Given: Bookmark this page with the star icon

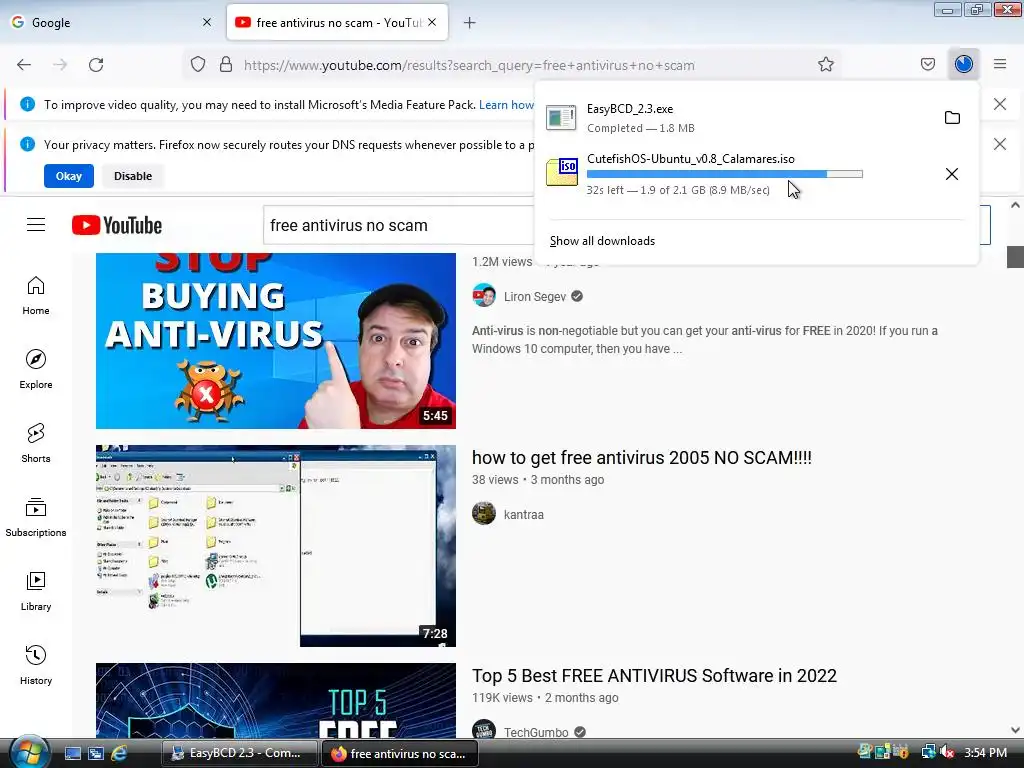Looking at the screenshot, I should point(825,65).
